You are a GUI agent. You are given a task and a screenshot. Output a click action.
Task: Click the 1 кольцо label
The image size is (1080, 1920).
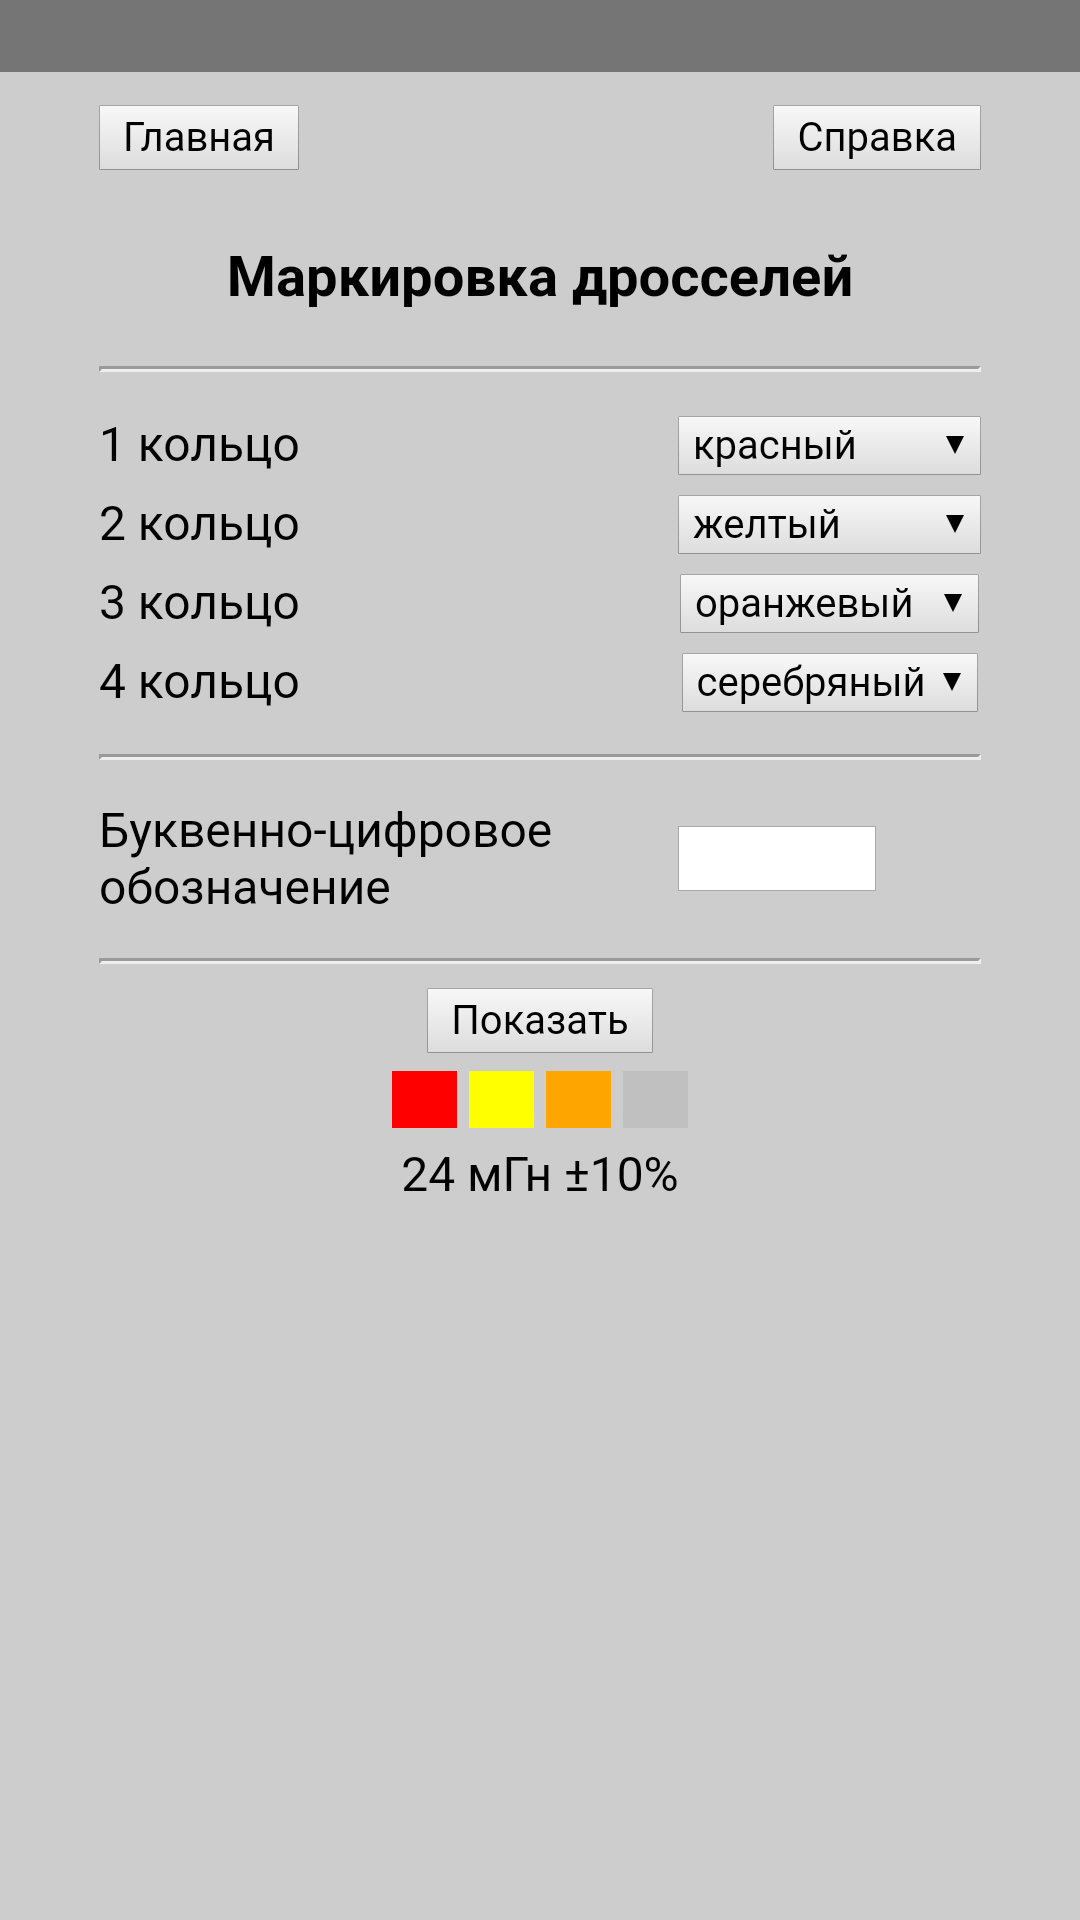tap(199, 446)
